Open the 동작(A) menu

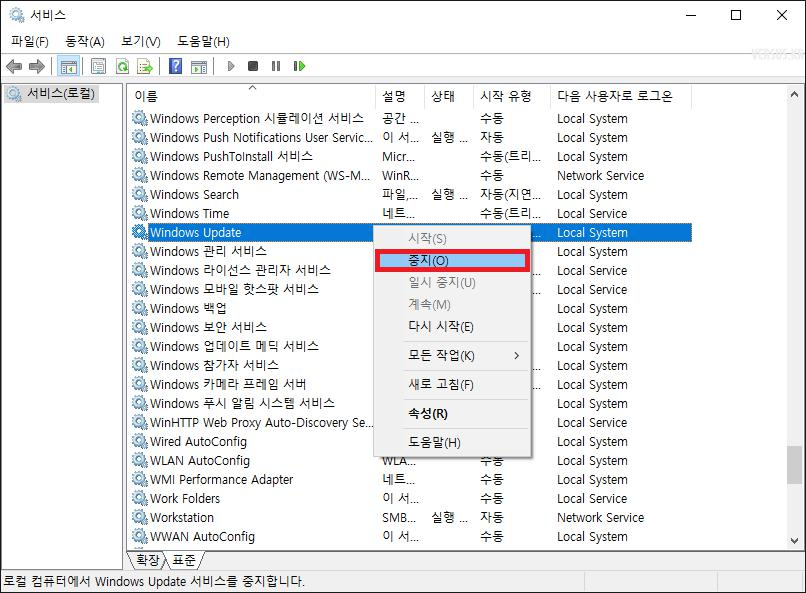(x=85, y=41)
